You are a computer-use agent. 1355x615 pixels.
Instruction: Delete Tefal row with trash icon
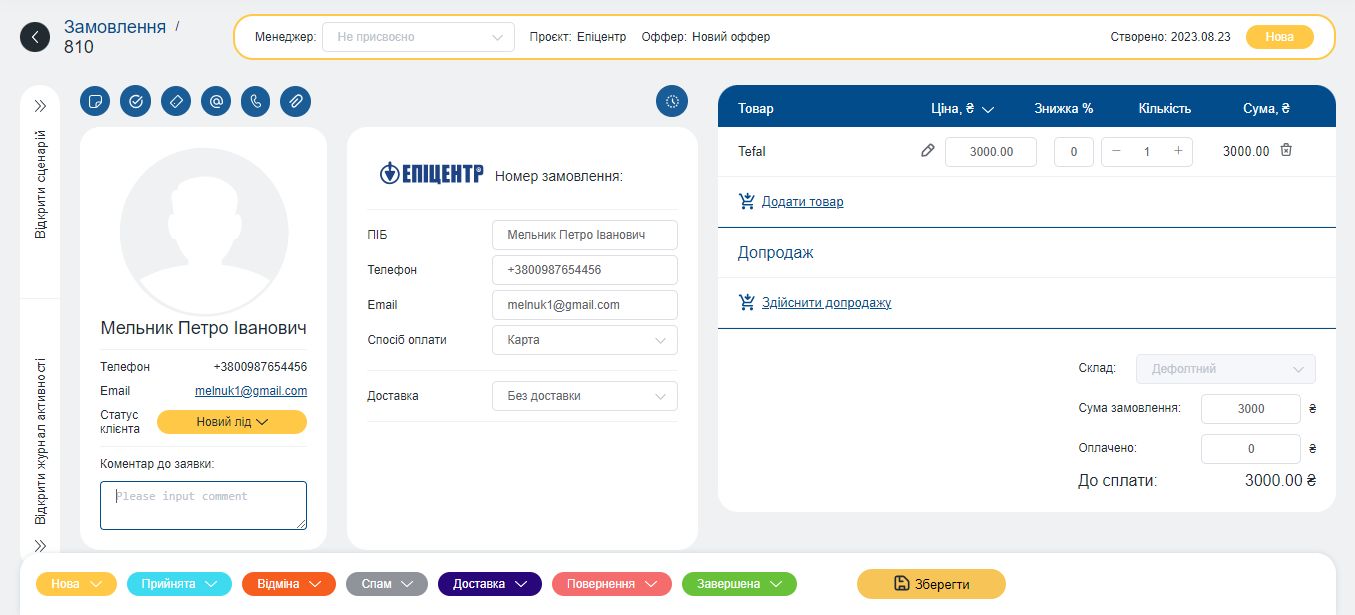[x=1287, y=150]
